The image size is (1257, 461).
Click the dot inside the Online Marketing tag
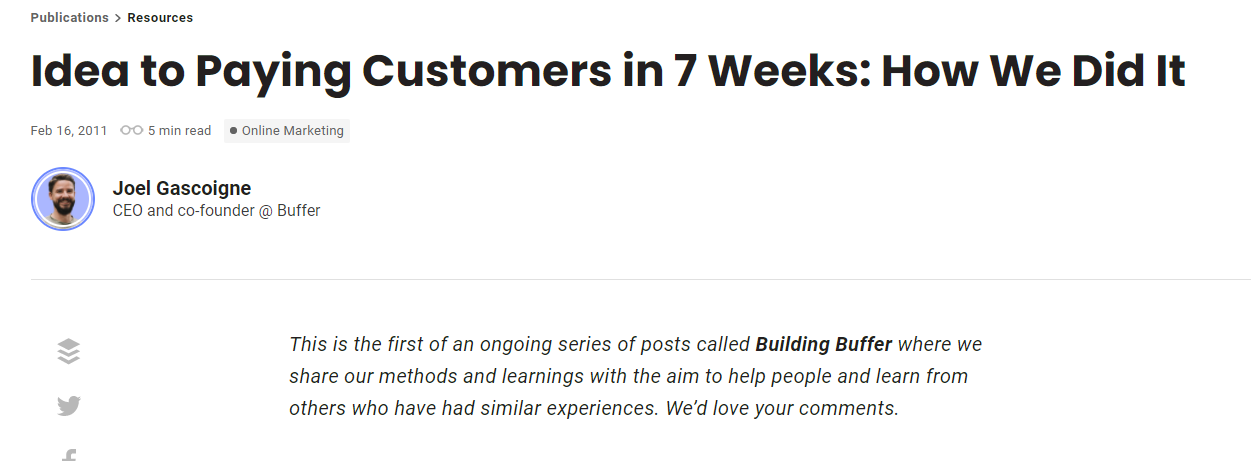[233, 131]
